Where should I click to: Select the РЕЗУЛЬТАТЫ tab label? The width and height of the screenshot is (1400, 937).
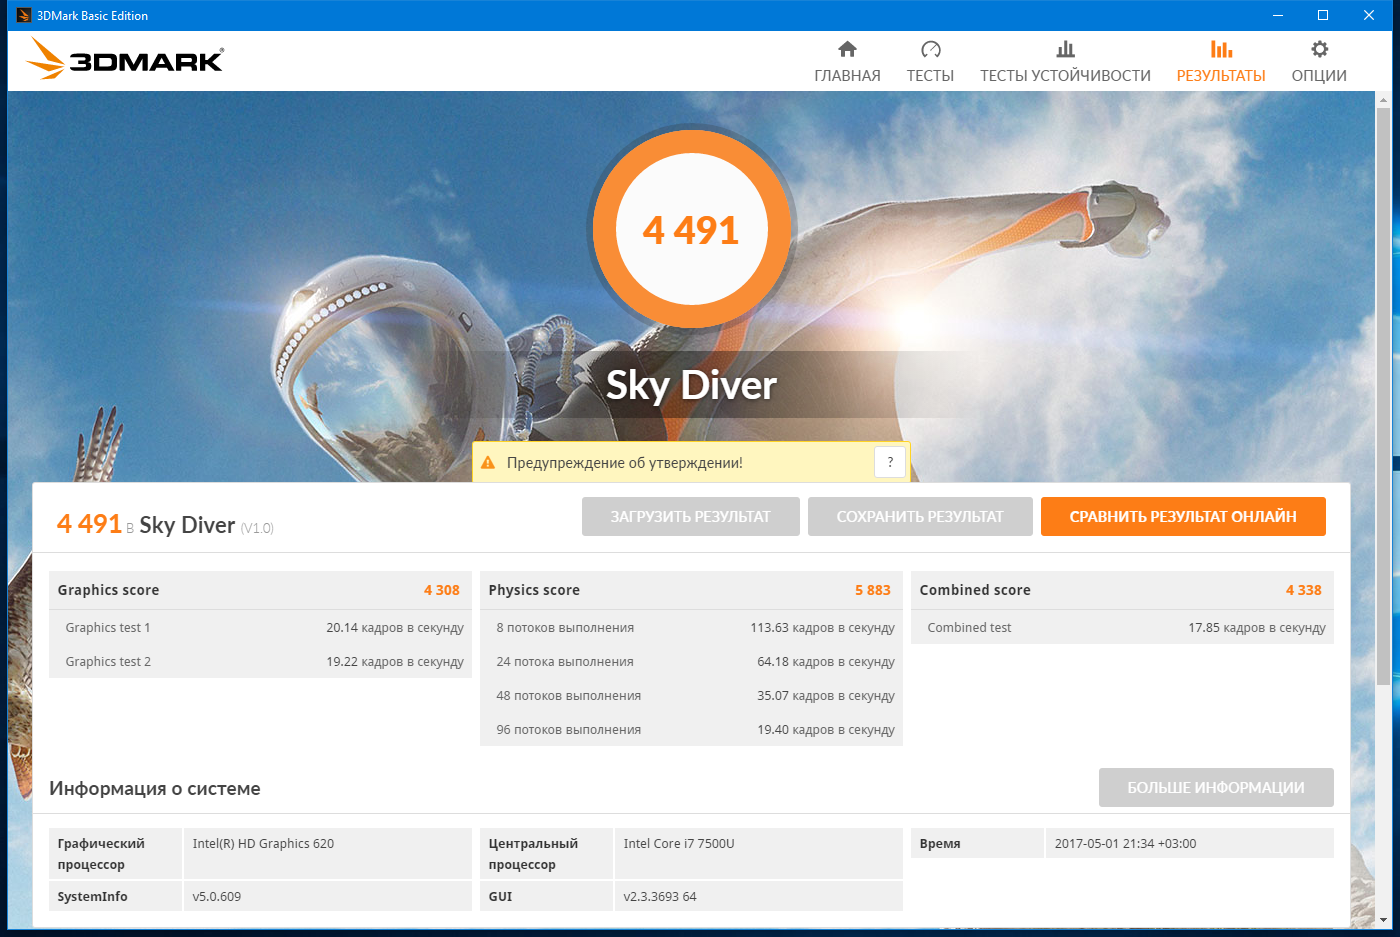click(x=1221, y=76)
